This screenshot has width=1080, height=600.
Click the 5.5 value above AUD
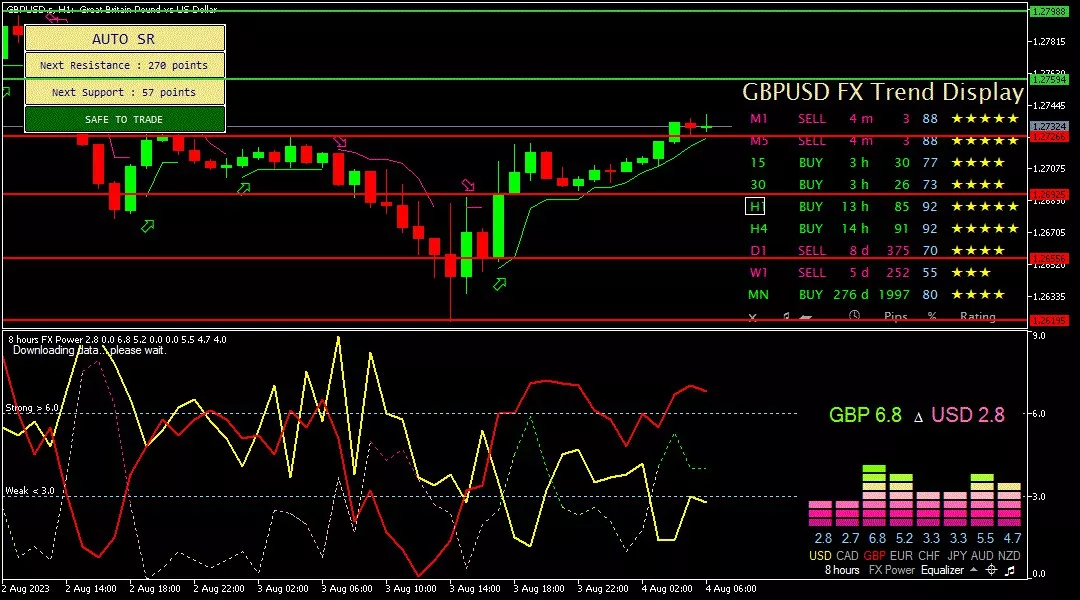tap(986, 539)
